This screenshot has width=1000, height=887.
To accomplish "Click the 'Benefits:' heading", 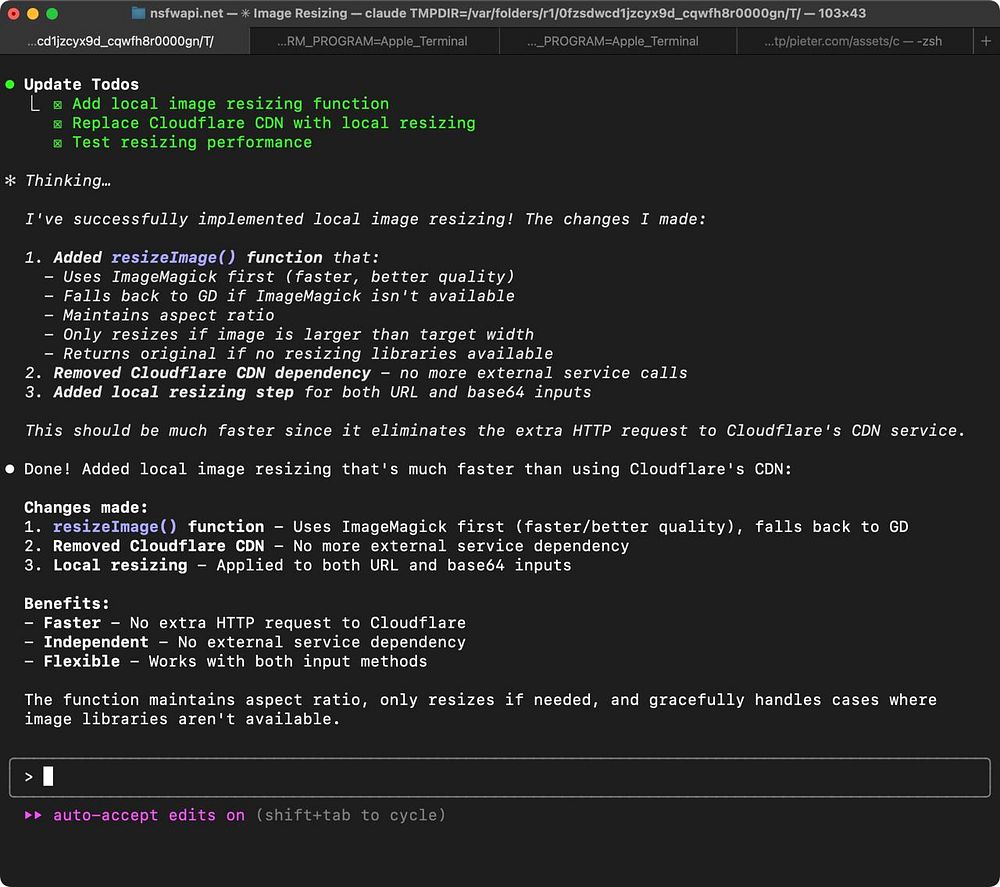I will pos(67,603).
